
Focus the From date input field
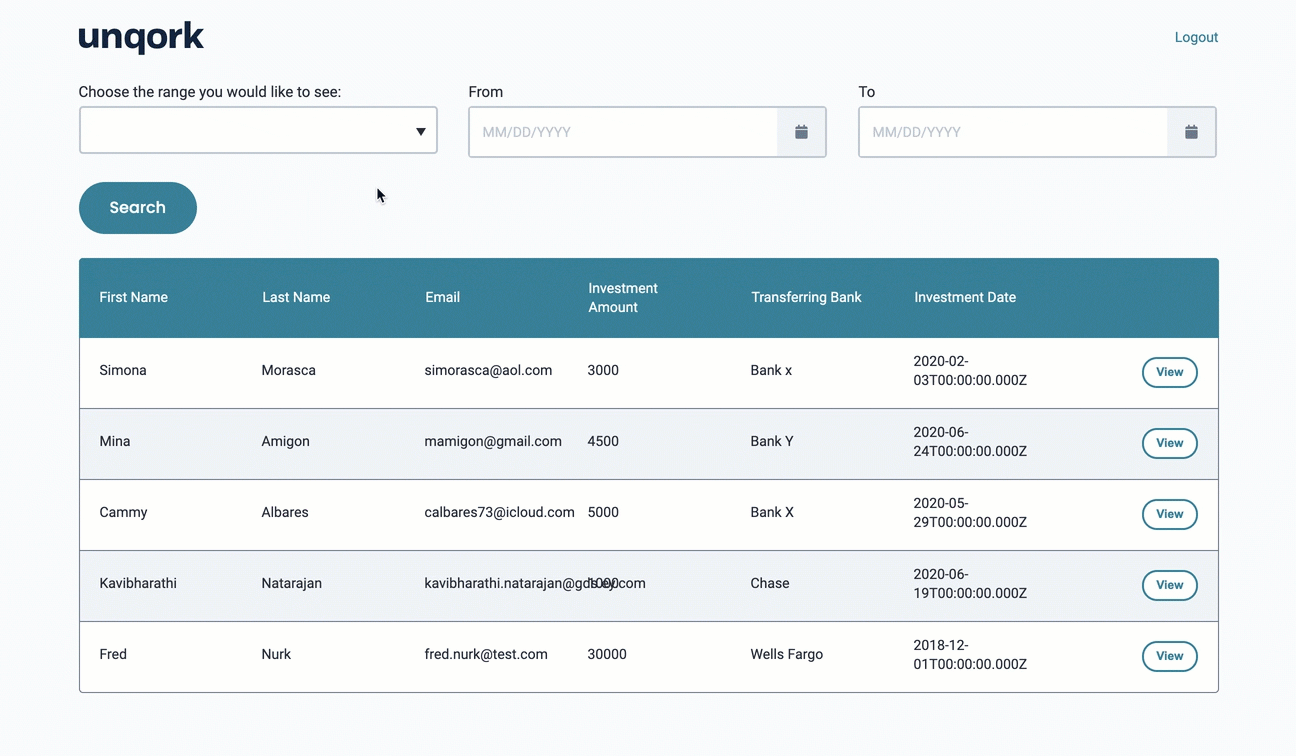click(x=623, y=132)
